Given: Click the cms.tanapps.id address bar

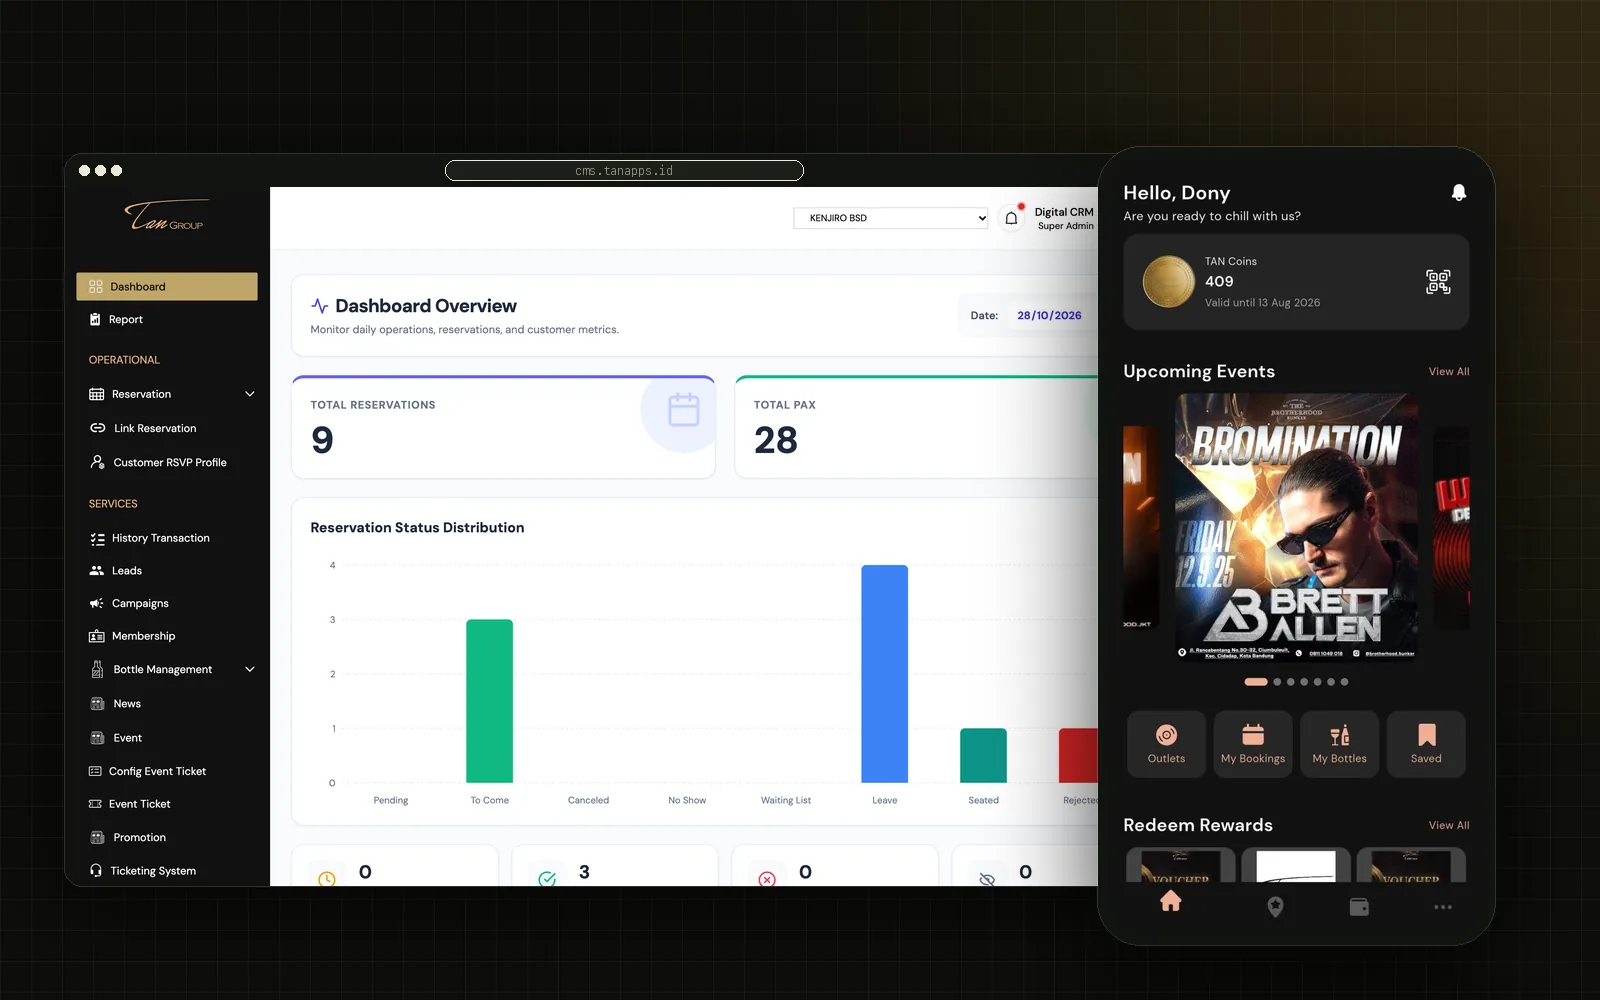Looking at the screenshot, I should click(x=624, y=171).
